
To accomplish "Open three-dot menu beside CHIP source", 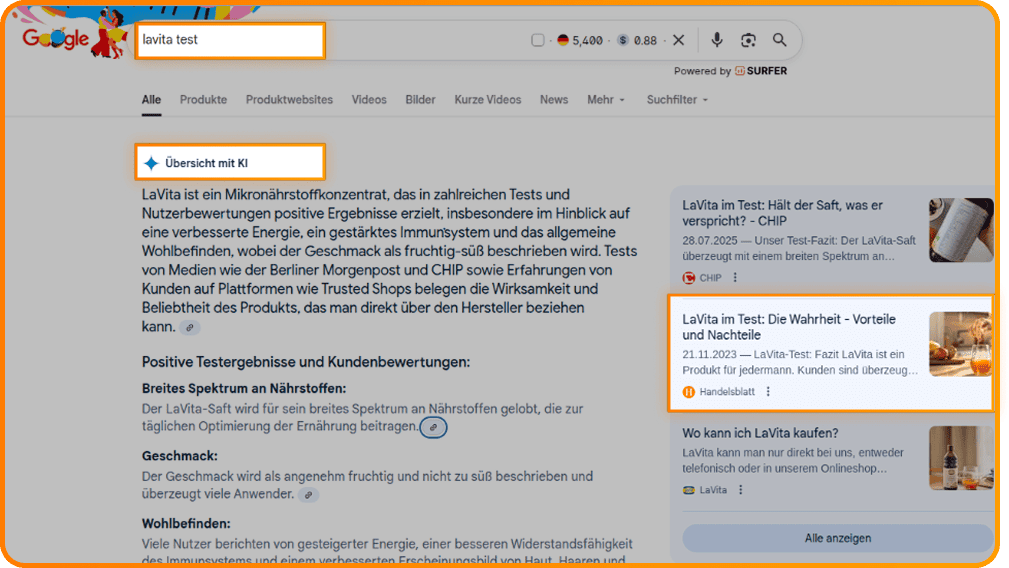I will point(735,278).
